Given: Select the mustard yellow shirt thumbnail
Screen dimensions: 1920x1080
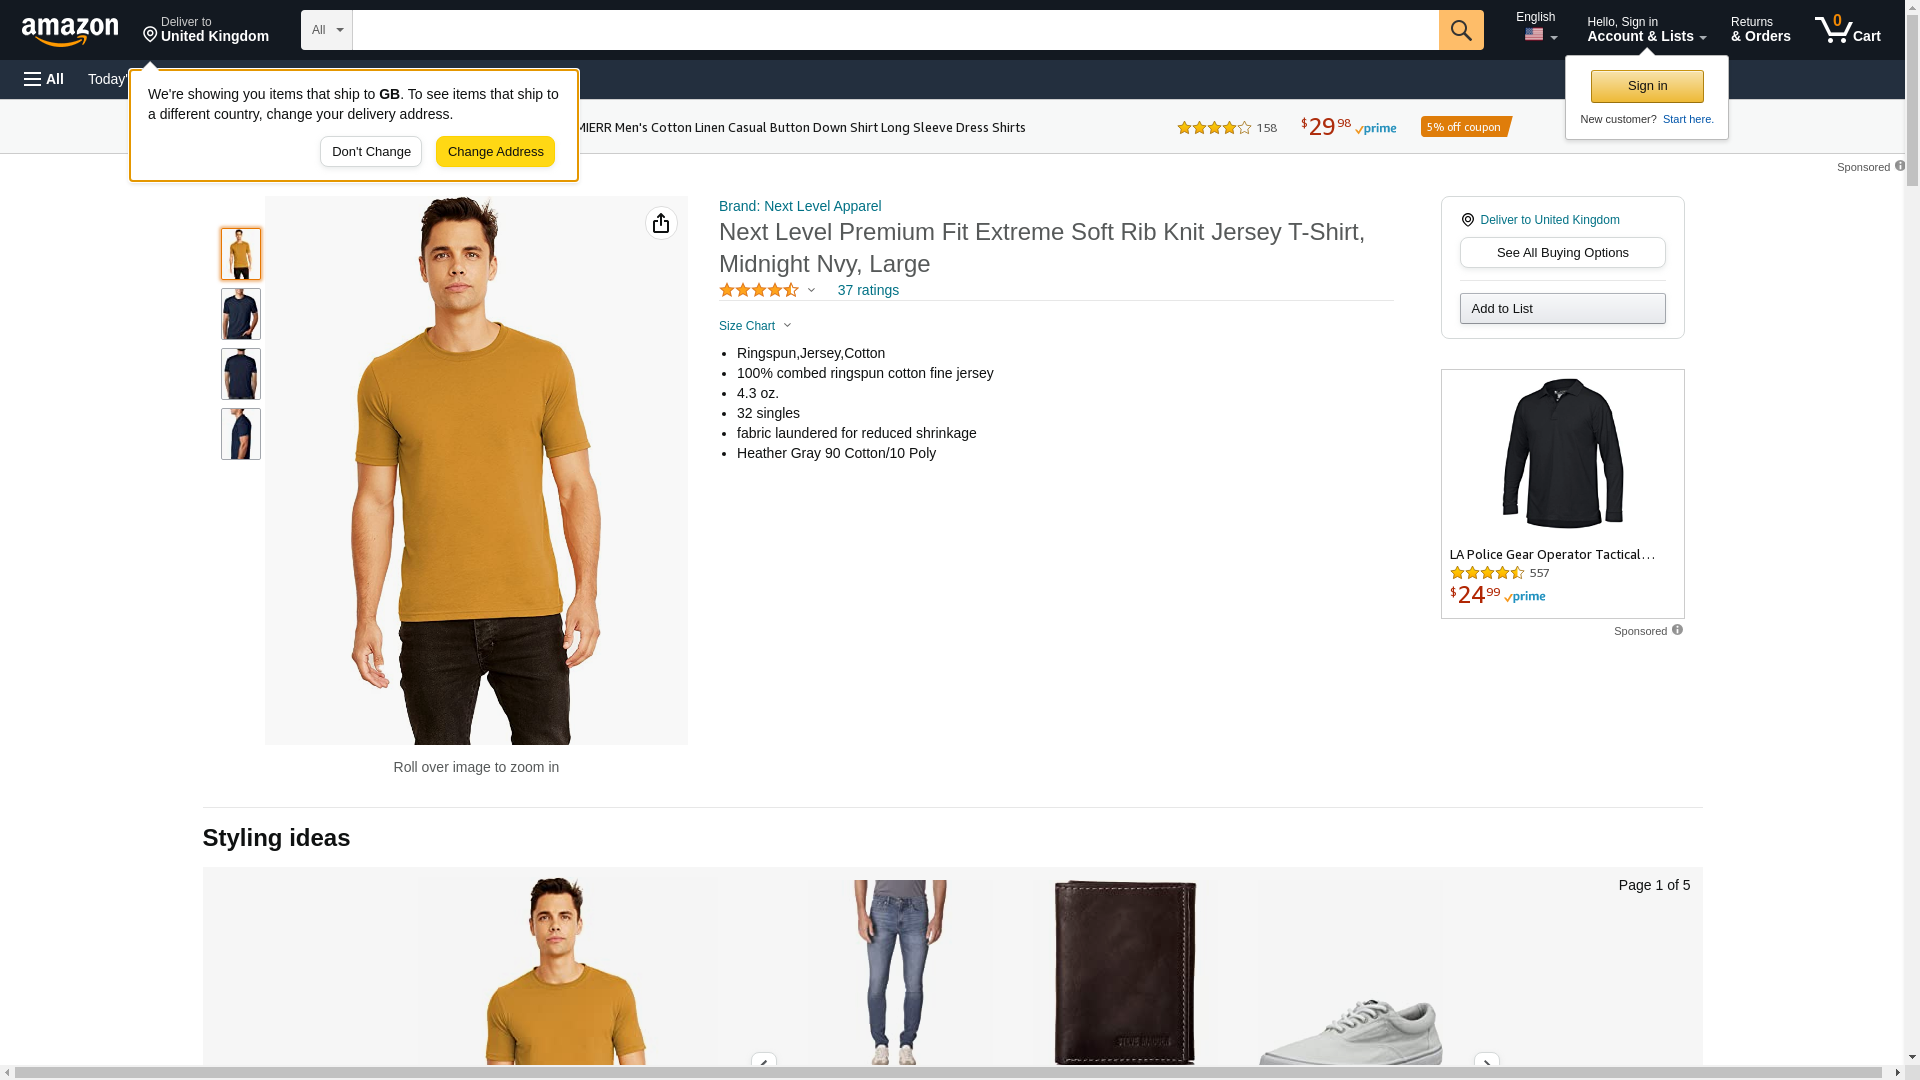Looking at the screenshot, I should coord(241,254).
